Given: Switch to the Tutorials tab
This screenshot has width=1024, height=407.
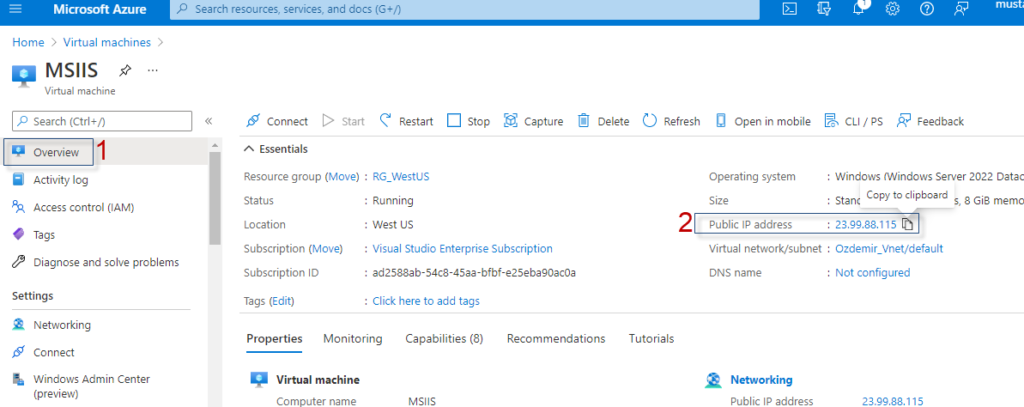Looking at the screenshot, I should pyautogui.click(x=651, y=338).
